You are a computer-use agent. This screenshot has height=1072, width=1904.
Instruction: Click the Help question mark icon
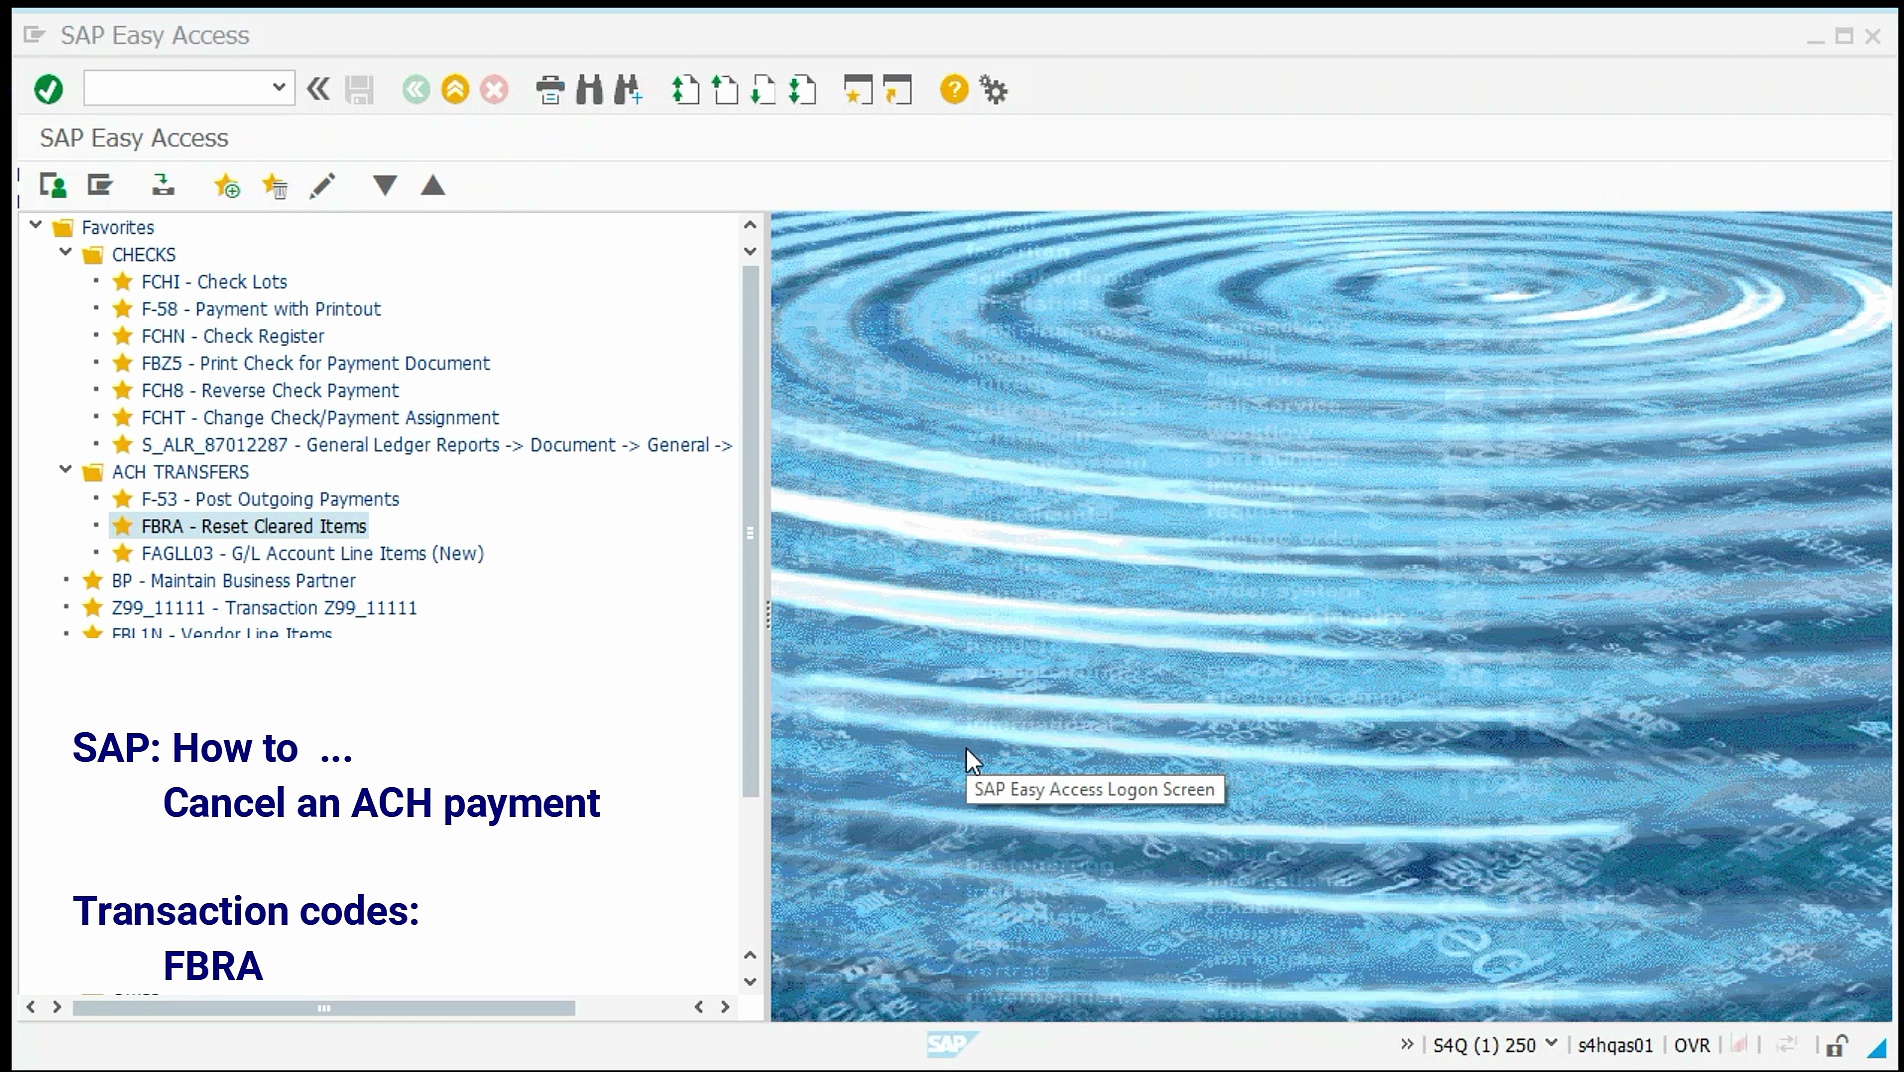[x=953, y=89]
